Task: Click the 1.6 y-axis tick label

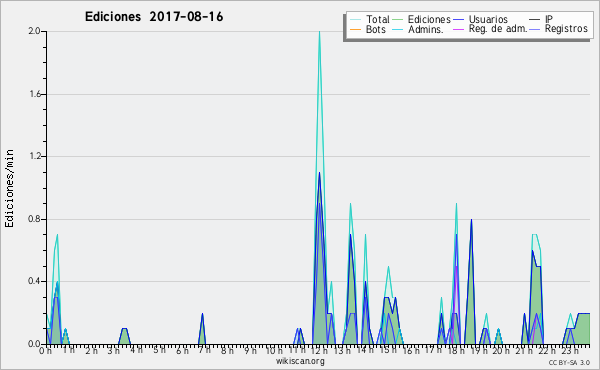Action: pyautogui.click(x=35, y=94)
